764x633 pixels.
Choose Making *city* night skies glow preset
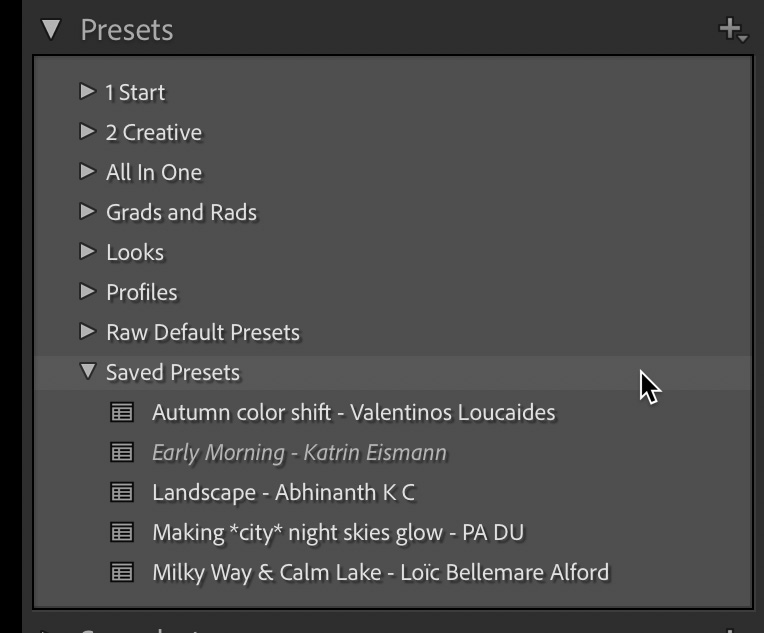[338, 532]
